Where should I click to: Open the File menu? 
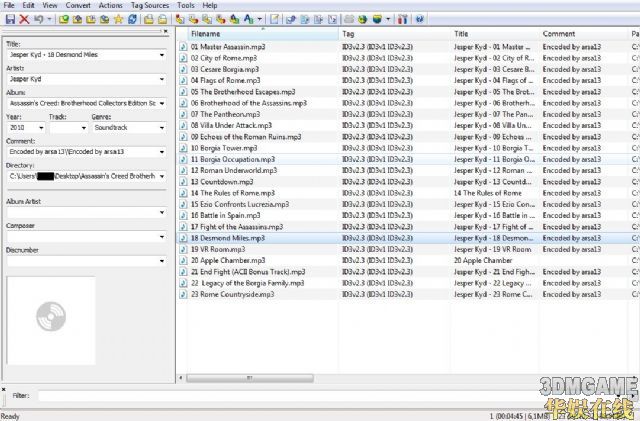coord(9,5)
